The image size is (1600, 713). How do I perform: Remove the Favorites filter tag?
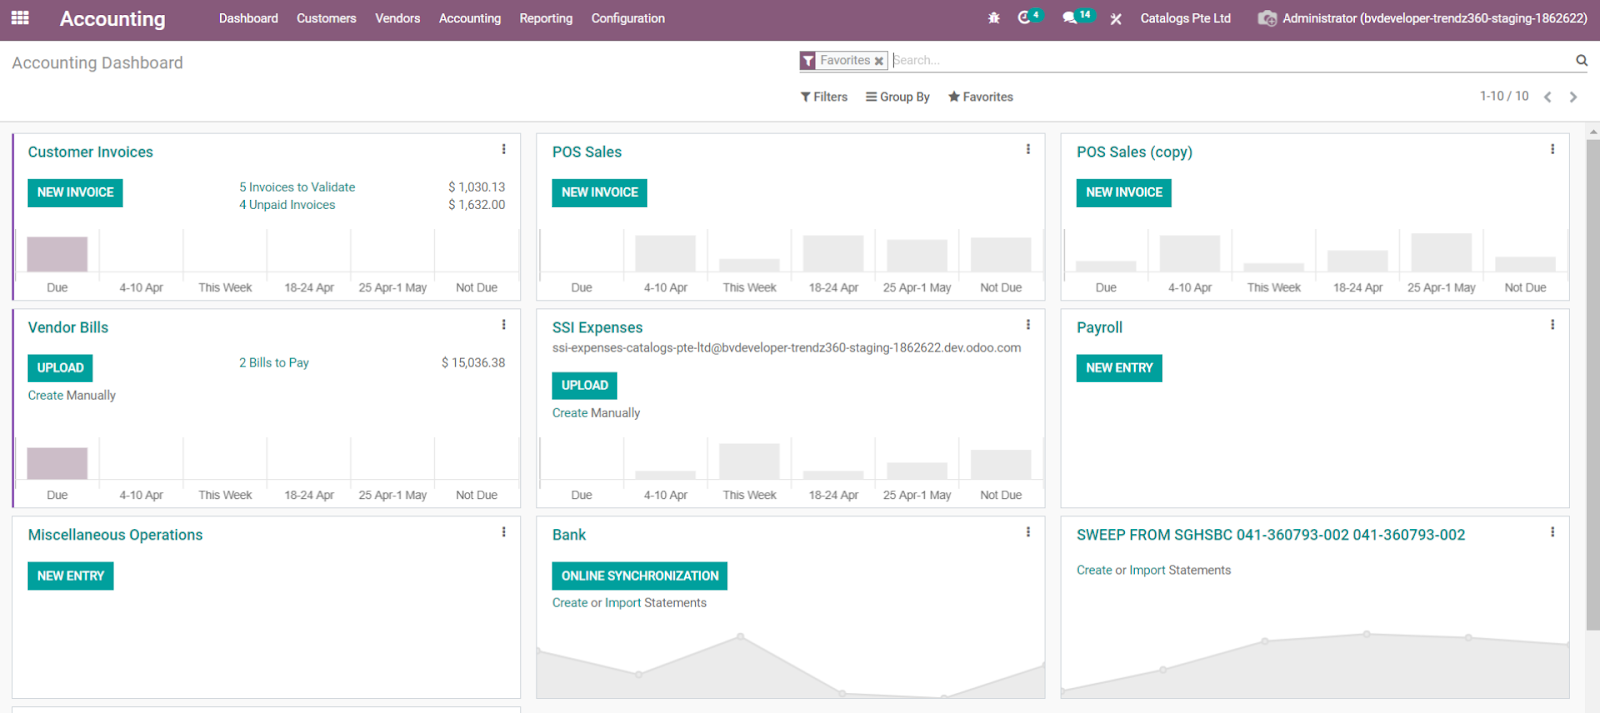tap(879, 61)
